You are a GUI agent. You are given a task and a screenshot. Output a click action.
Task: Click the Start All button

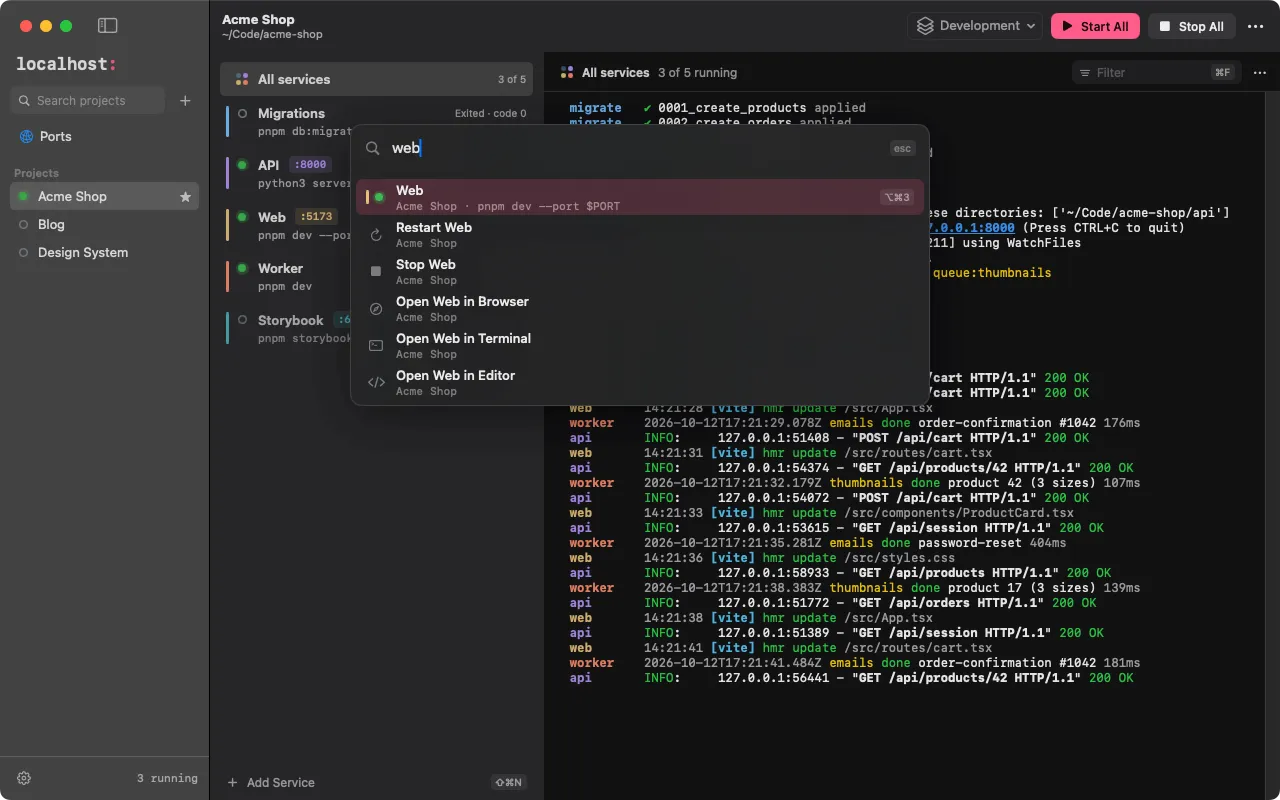[x=1095, y=26]
